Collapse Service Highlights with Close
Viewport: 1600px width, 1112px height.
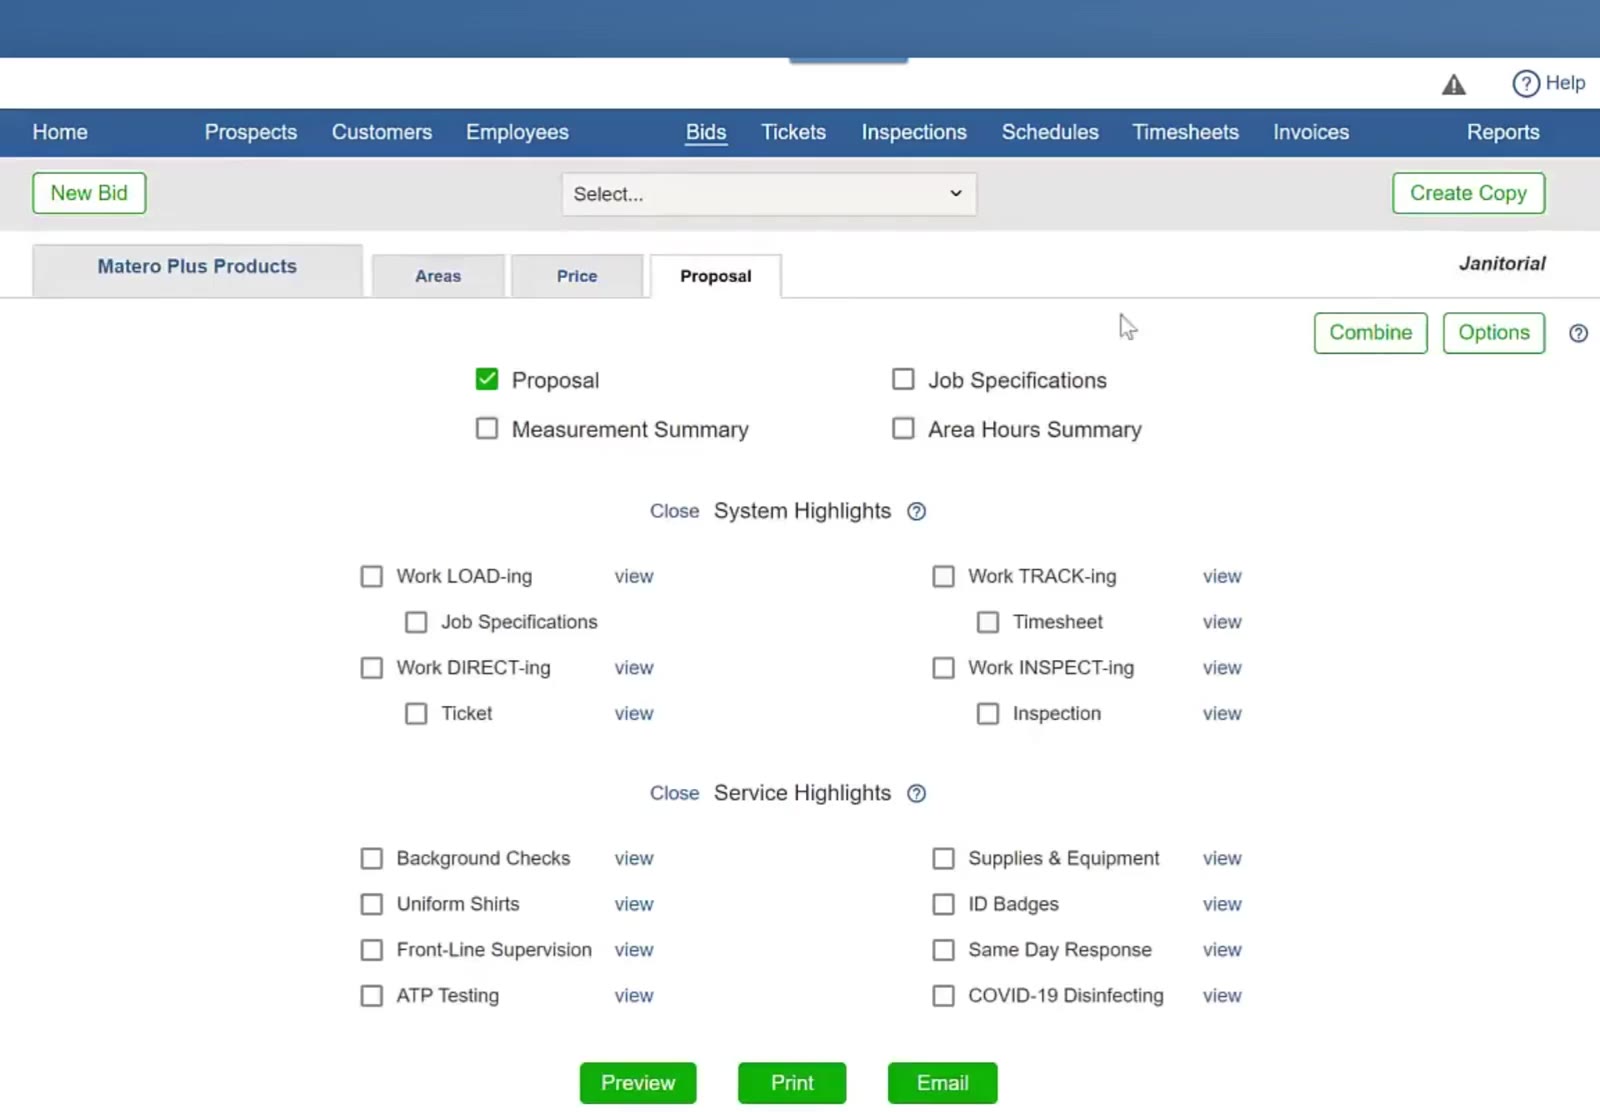click(x=674, y=793)
